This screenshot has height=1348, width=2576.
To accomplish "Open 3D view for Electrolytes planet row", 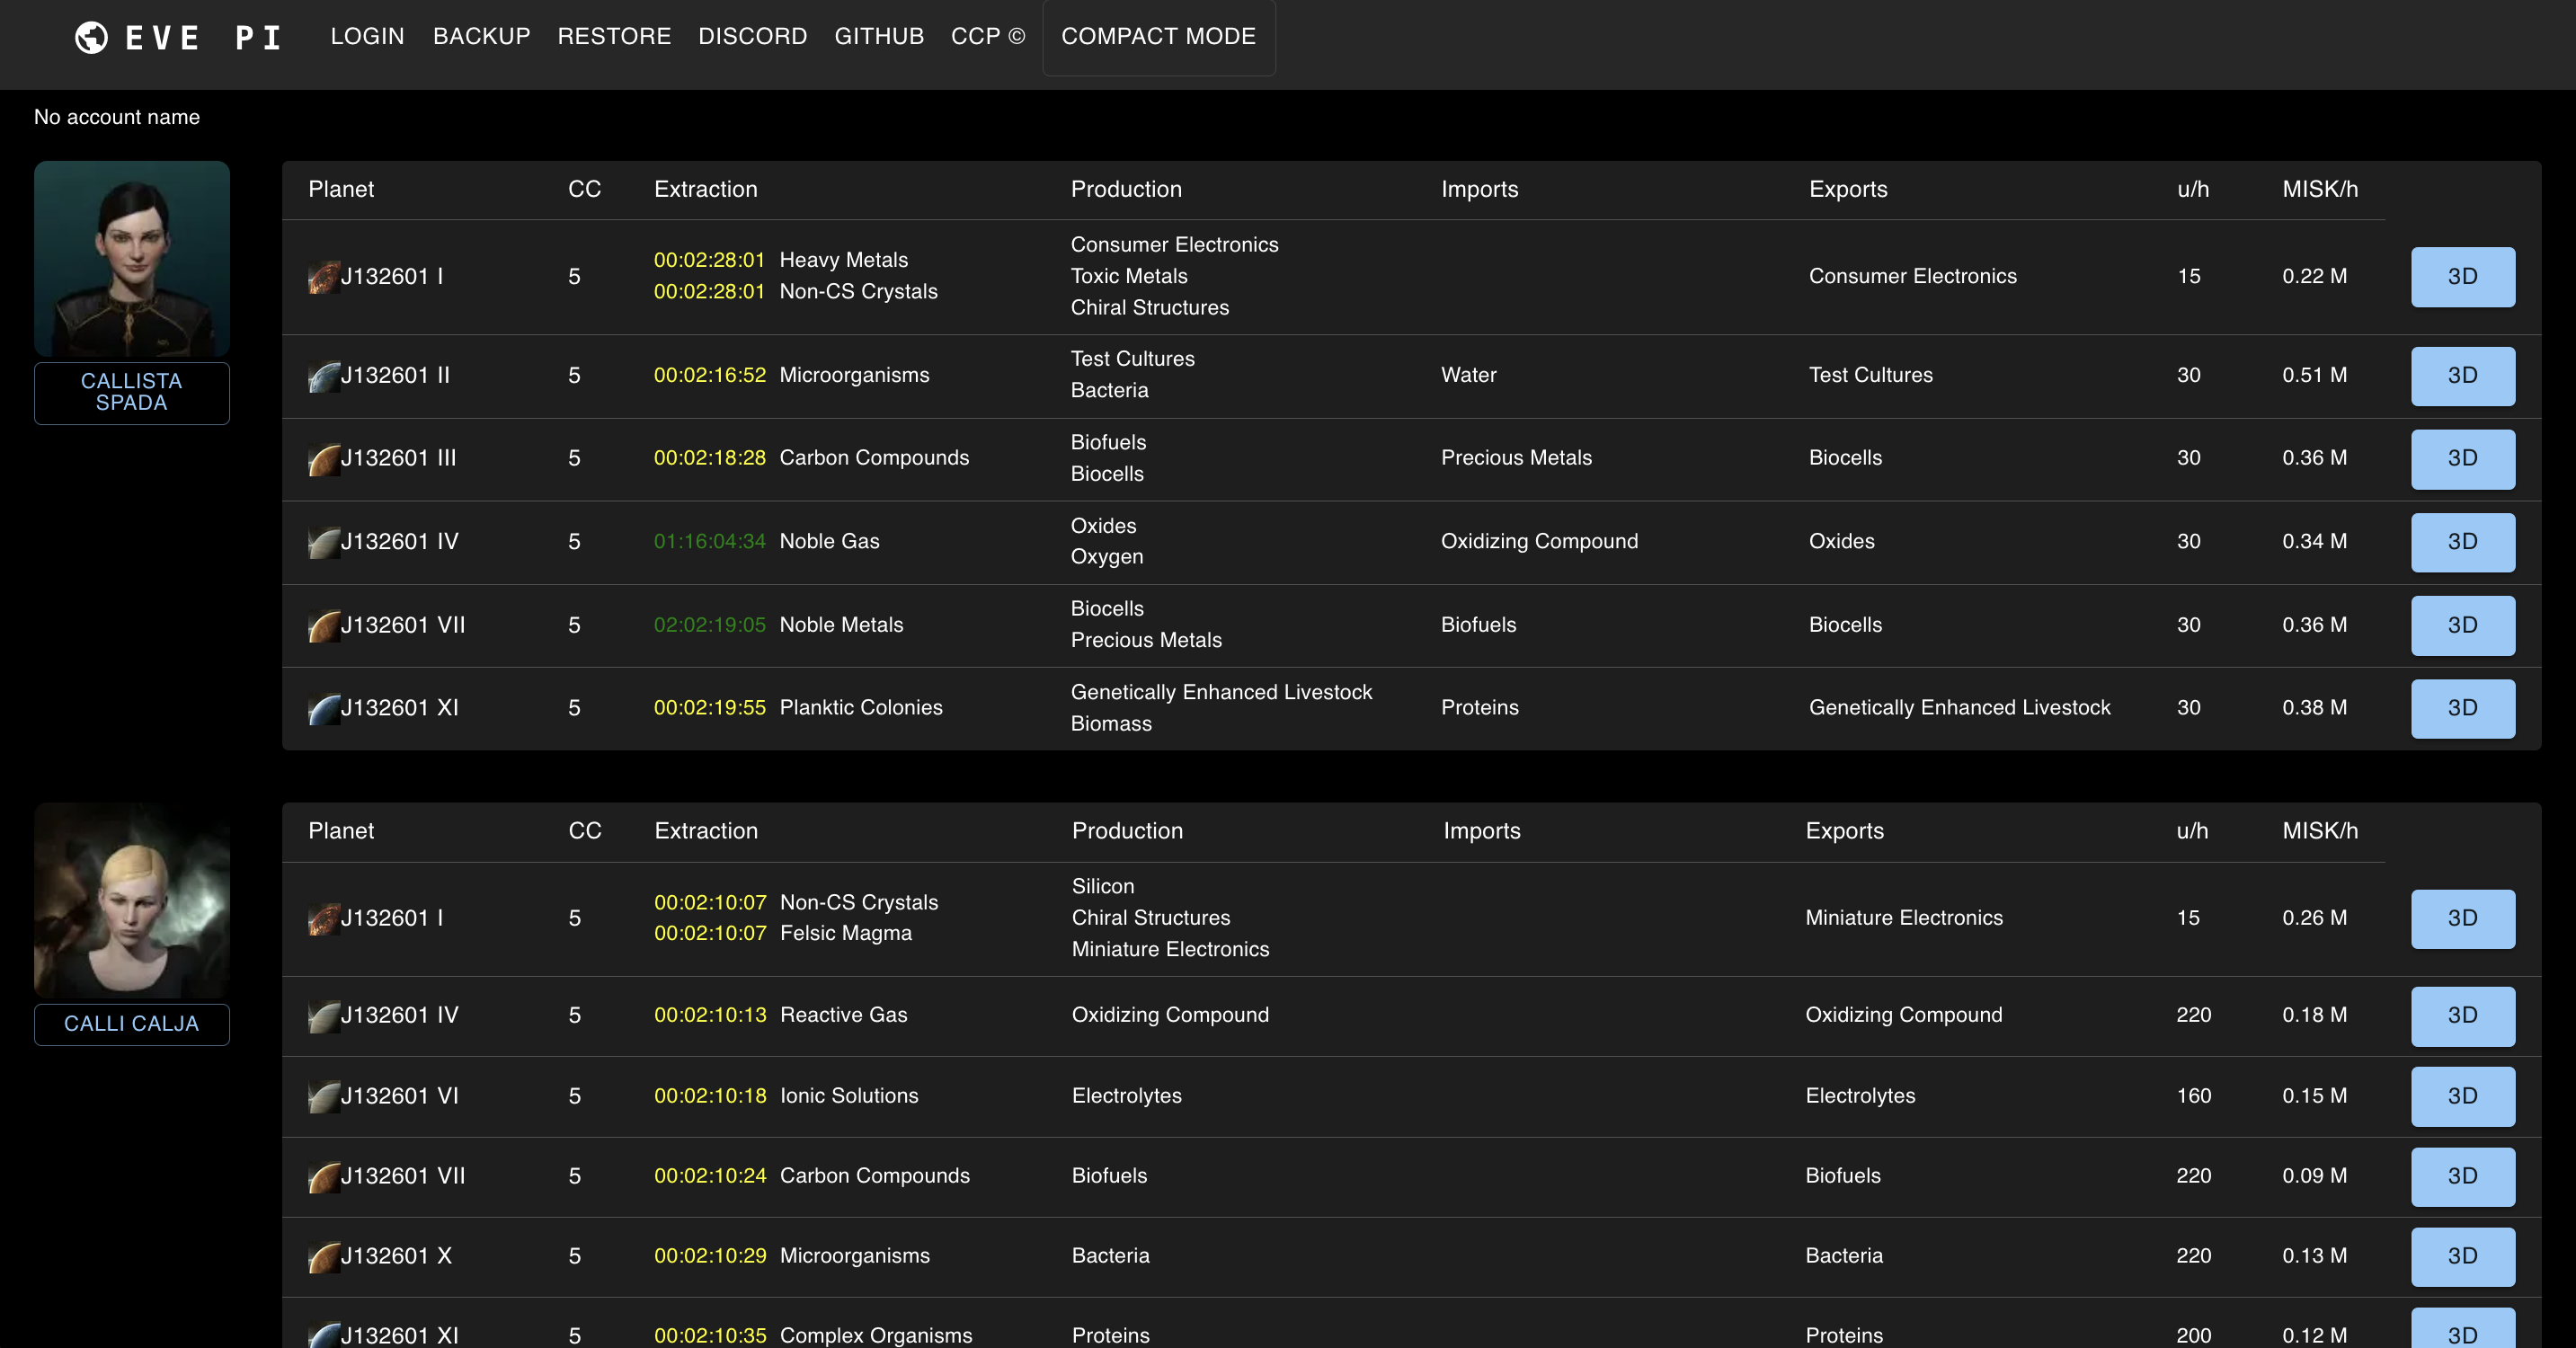I will tap(2461, 1096).
